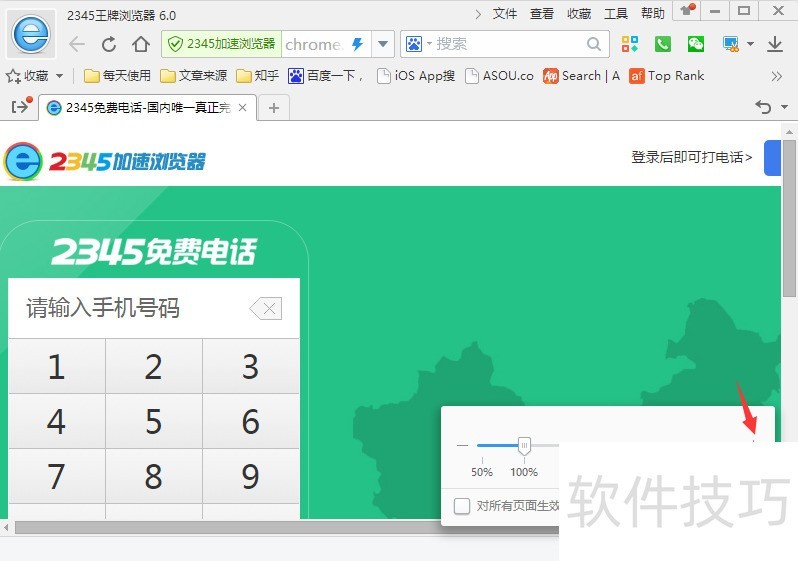Open the 工具 menu
Image resolution: width=798 pixels, height=561 pixels.
616,13
